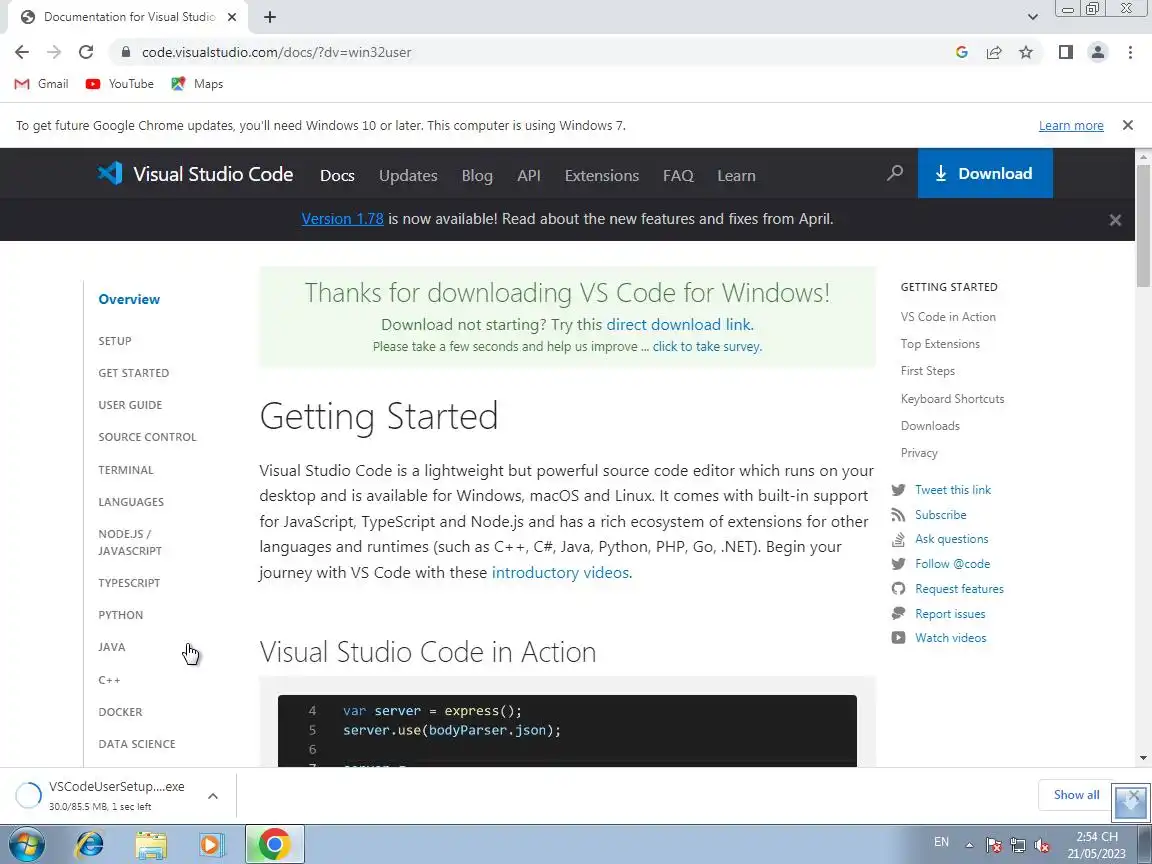This screenshot has width=1152, height=864.
Task: Open Windows Explorer folder on taskbar
Action: pos(151,845)
